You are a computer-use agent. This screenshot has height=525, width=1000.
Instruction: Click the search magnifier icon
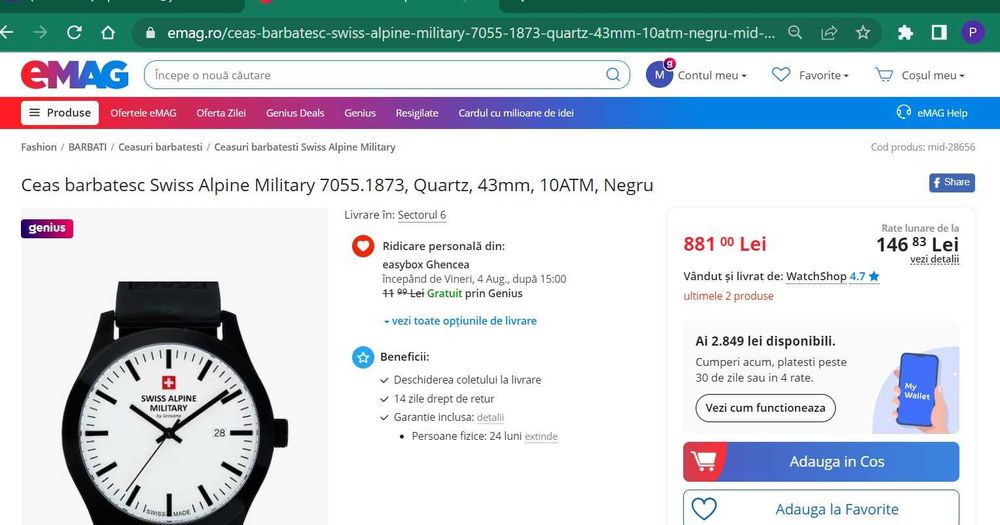(x=613, y=75)
